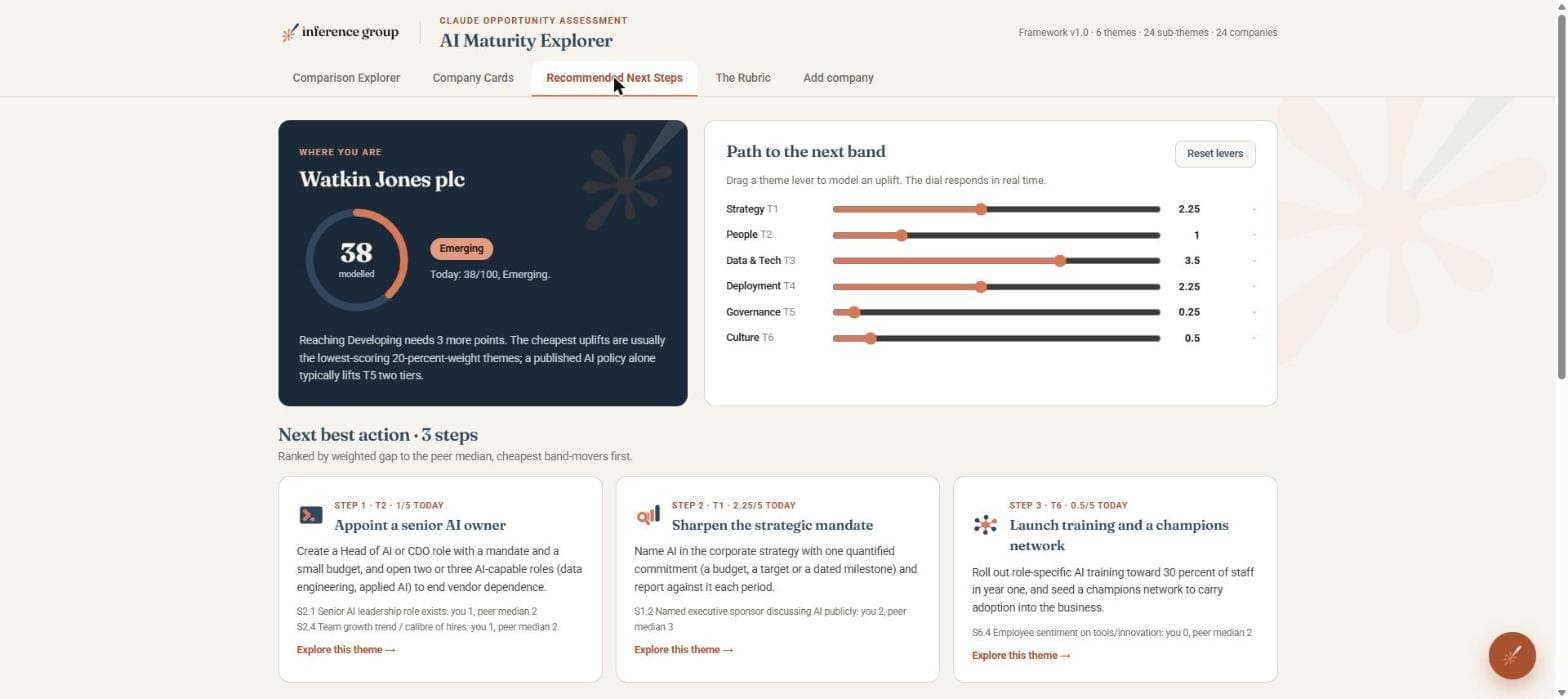This screenshot has width=1568, height=699.
Task: Open the Comparison Explorer tab
Action: [x=346, y=78]
